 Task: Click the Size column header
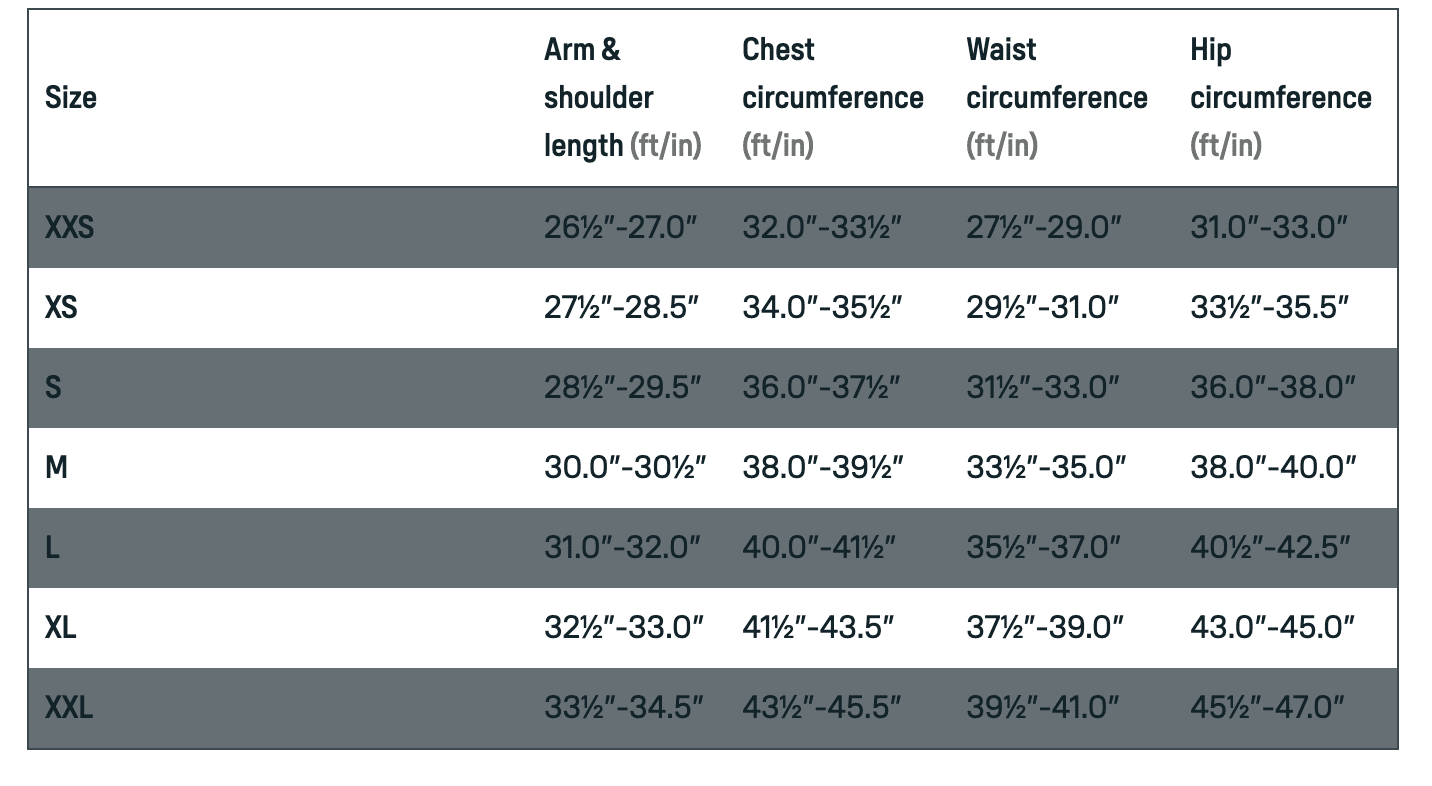click(x=71, y=98)
